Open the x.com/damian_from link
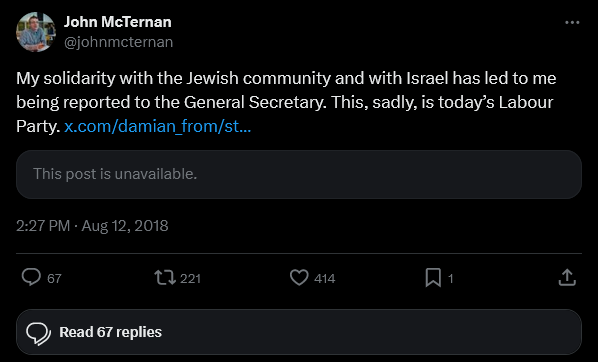The image size is (598, 362). coord(158,126)
